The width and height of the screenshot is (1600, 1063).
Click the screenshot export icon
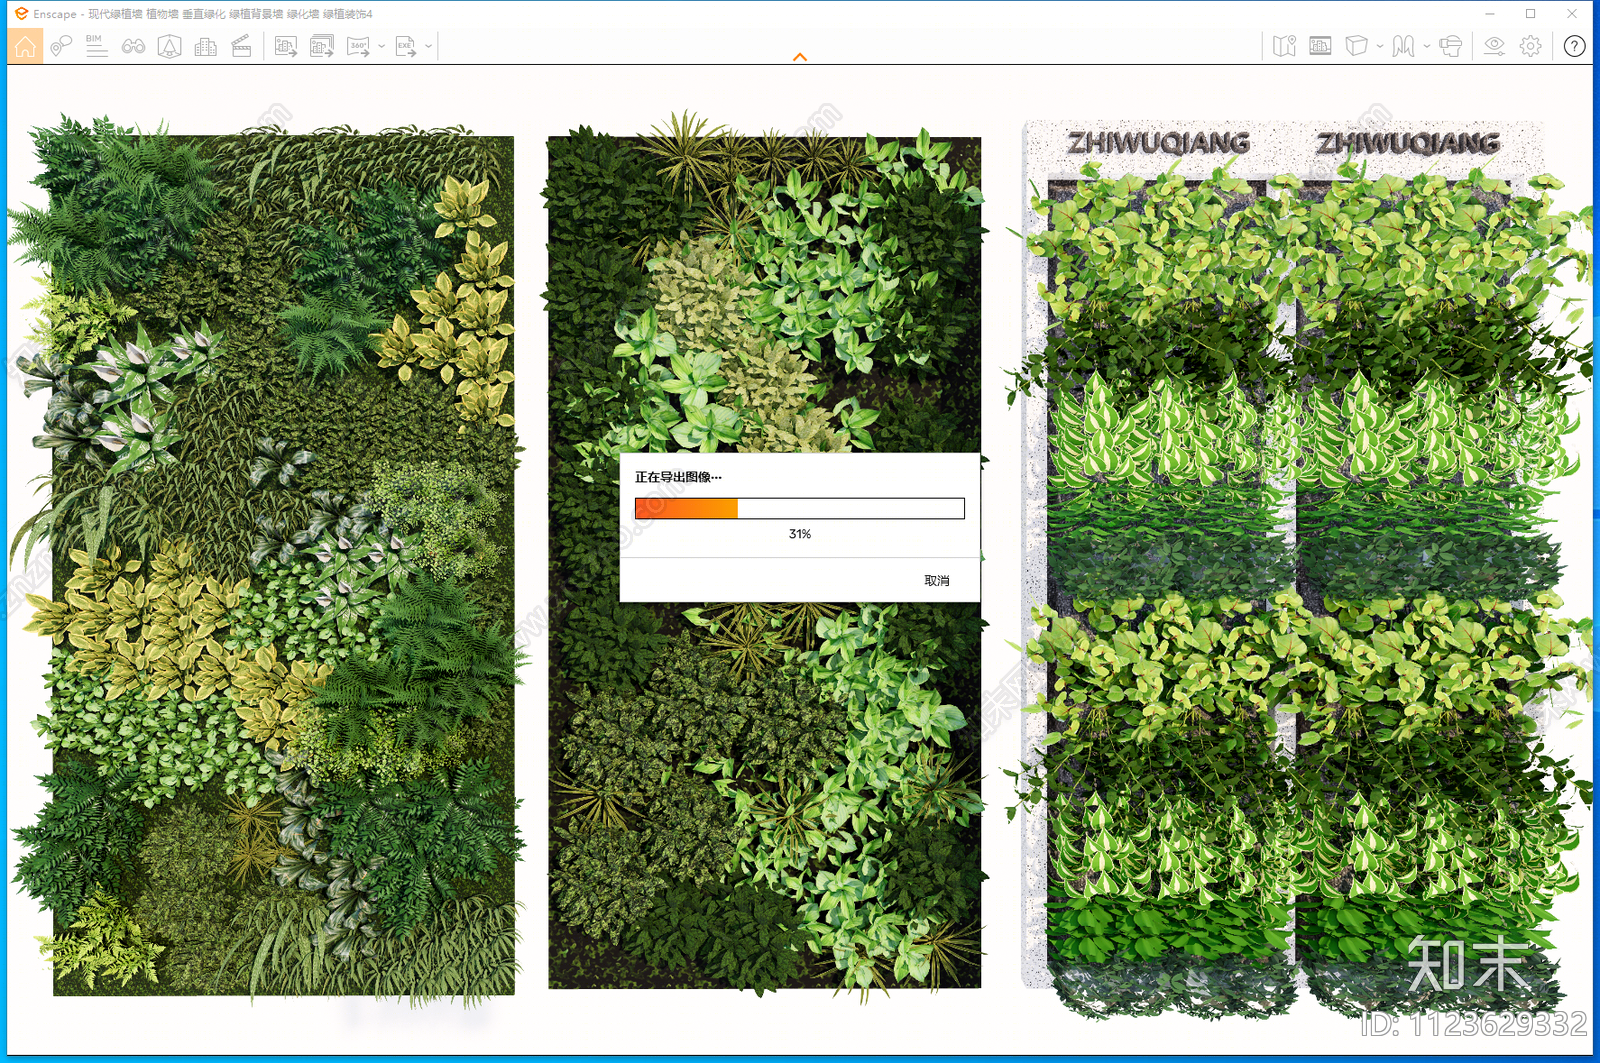coord(286,46)
